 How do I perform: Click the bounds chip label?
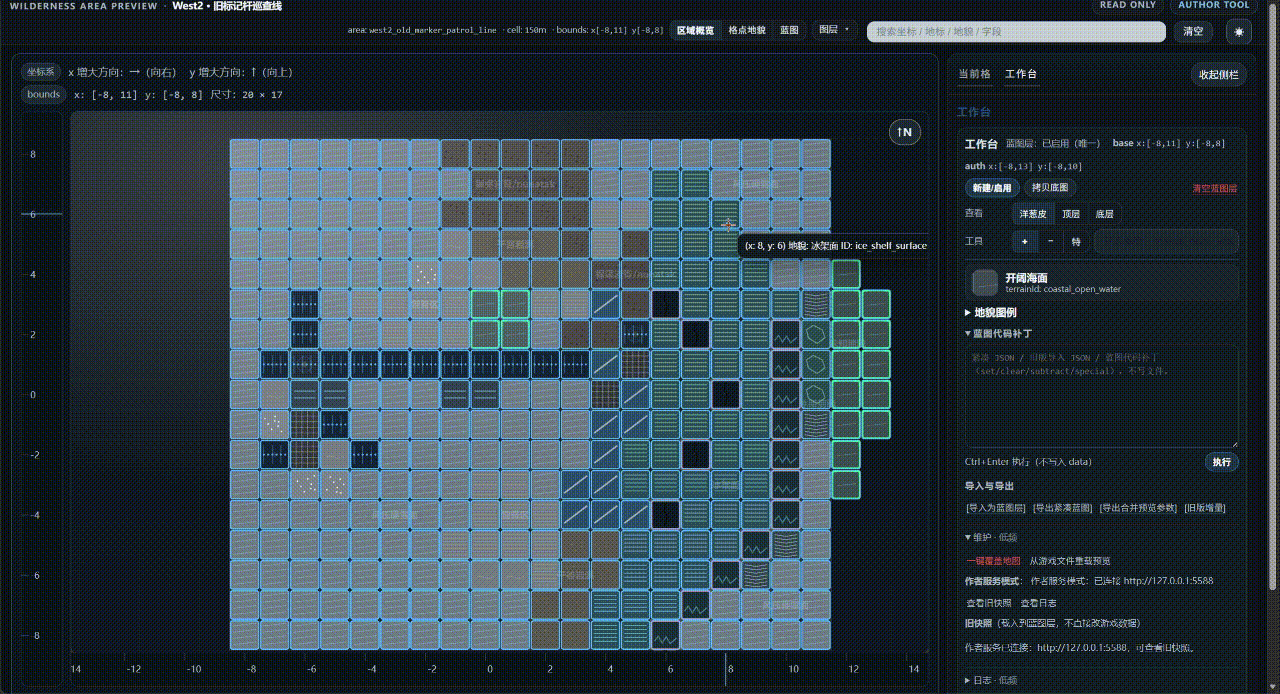[44, 95]
